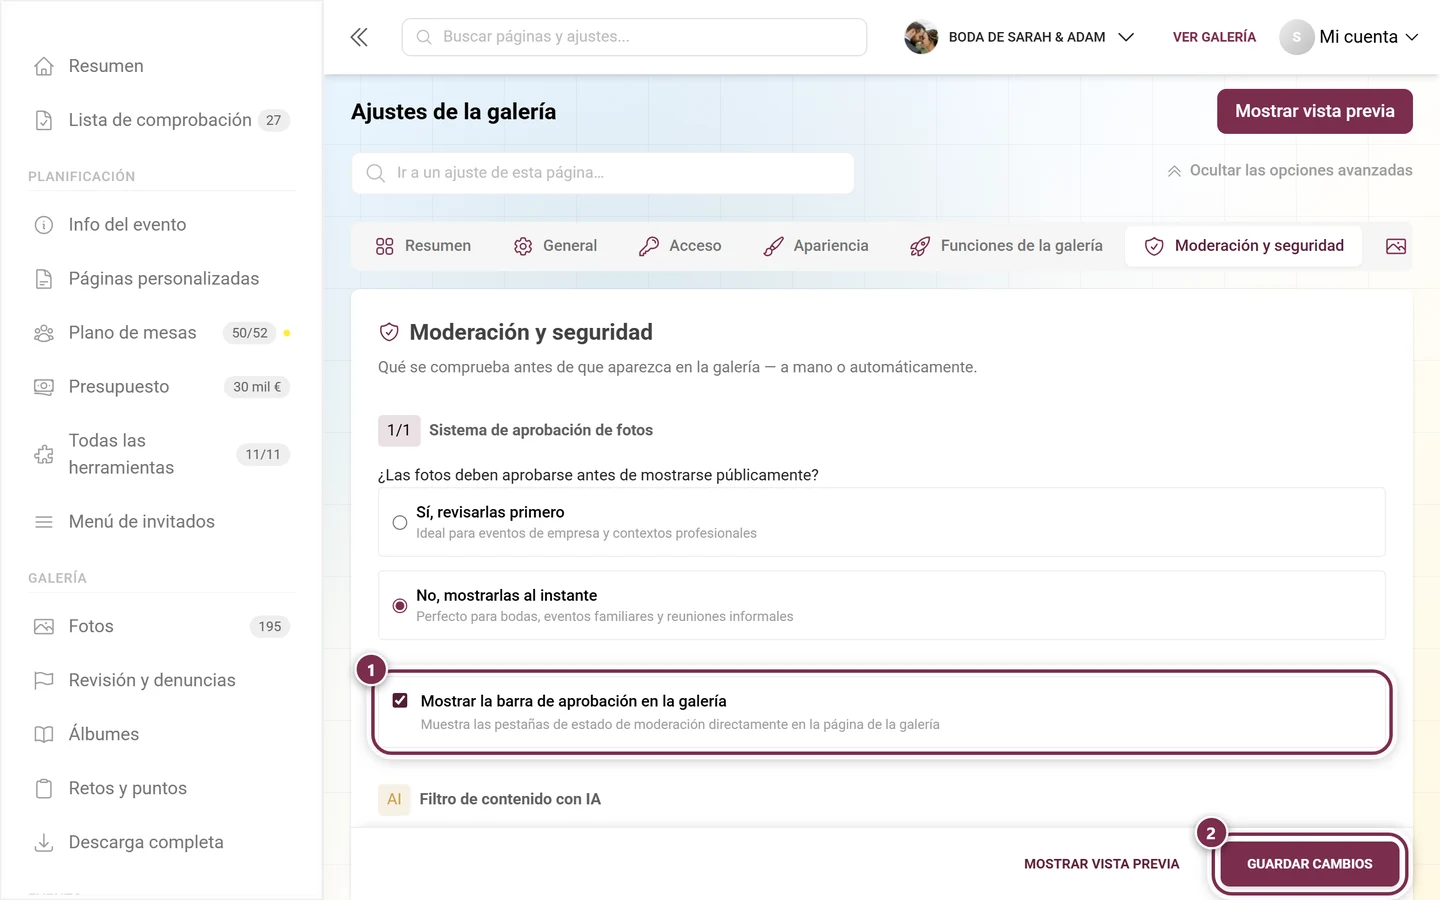The width and height of the screenshot is (1440, 900).
Task: Open Lista de comprobación in sidebar
Action: coord(161,120)
